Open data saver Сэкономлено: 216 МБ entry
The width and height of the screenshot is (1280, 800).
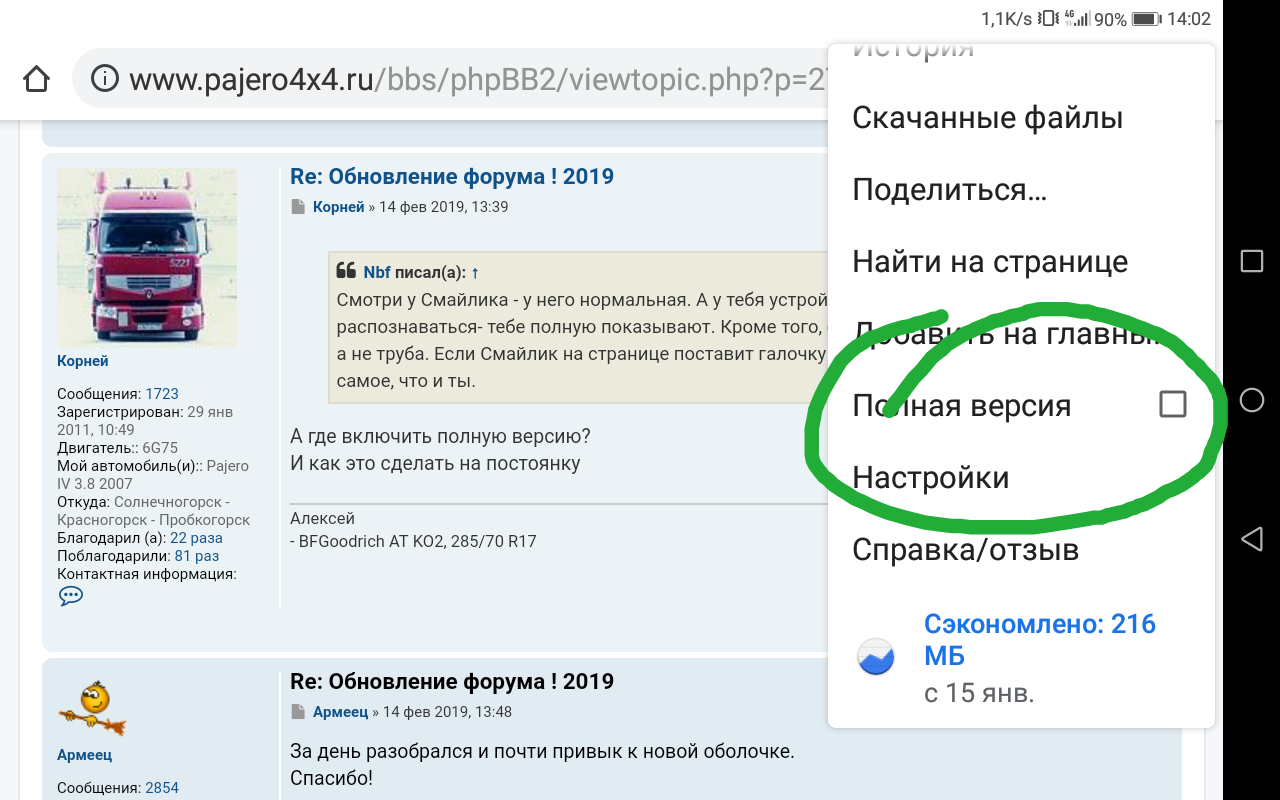(x=1022, y=657)
